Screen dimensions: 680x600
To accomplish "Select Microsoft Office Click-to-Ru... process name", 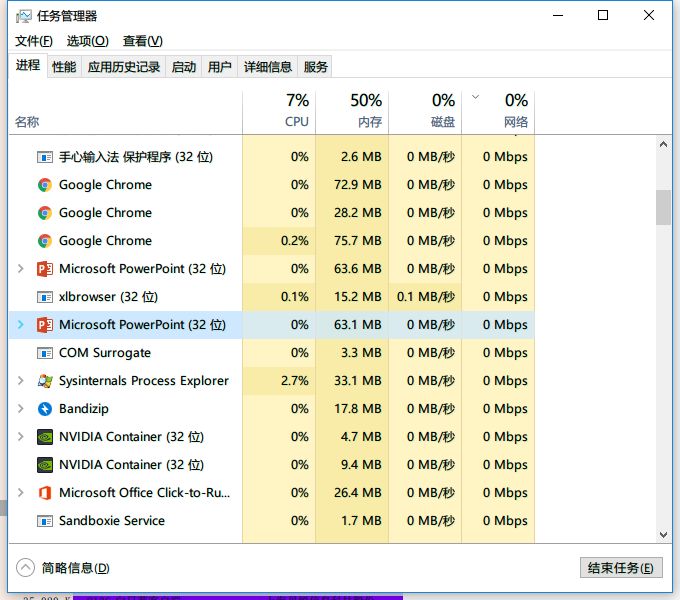I will [x=144, y=493].
